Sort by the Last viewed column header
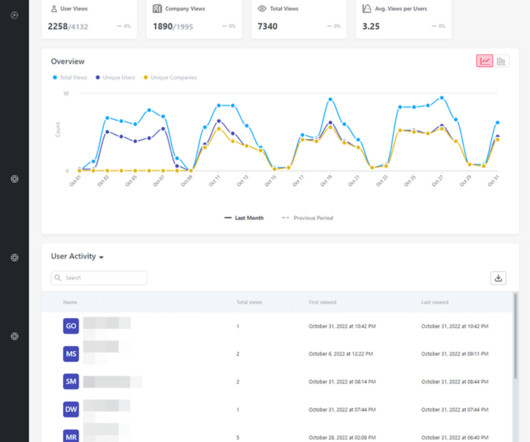Viewport: 530px width, 442px height. pyautogui.click(x=435, y=302)
